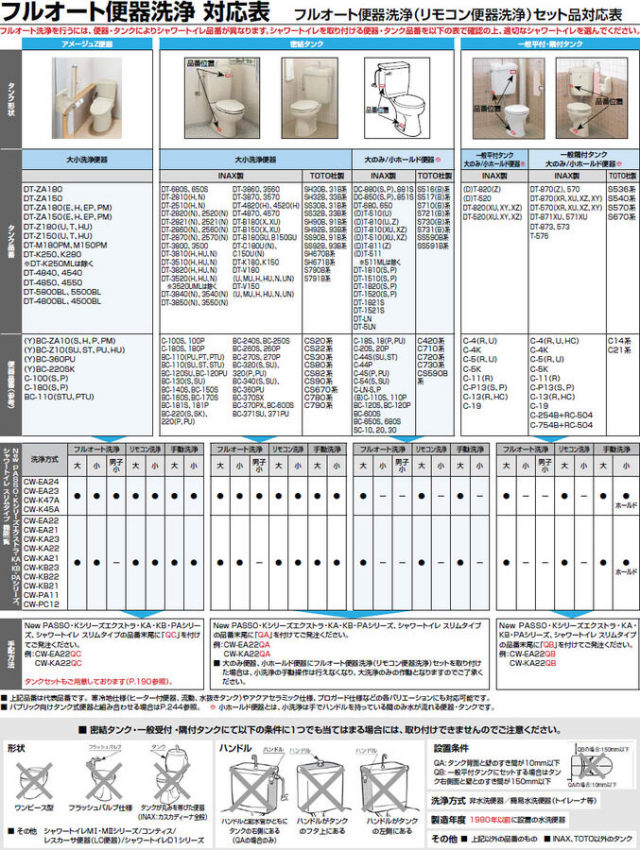The width and height of the screenshot is (640, 850).
Task: Select the 一般平付・隅付タンク section header
Action: click(x=550, y=44)
